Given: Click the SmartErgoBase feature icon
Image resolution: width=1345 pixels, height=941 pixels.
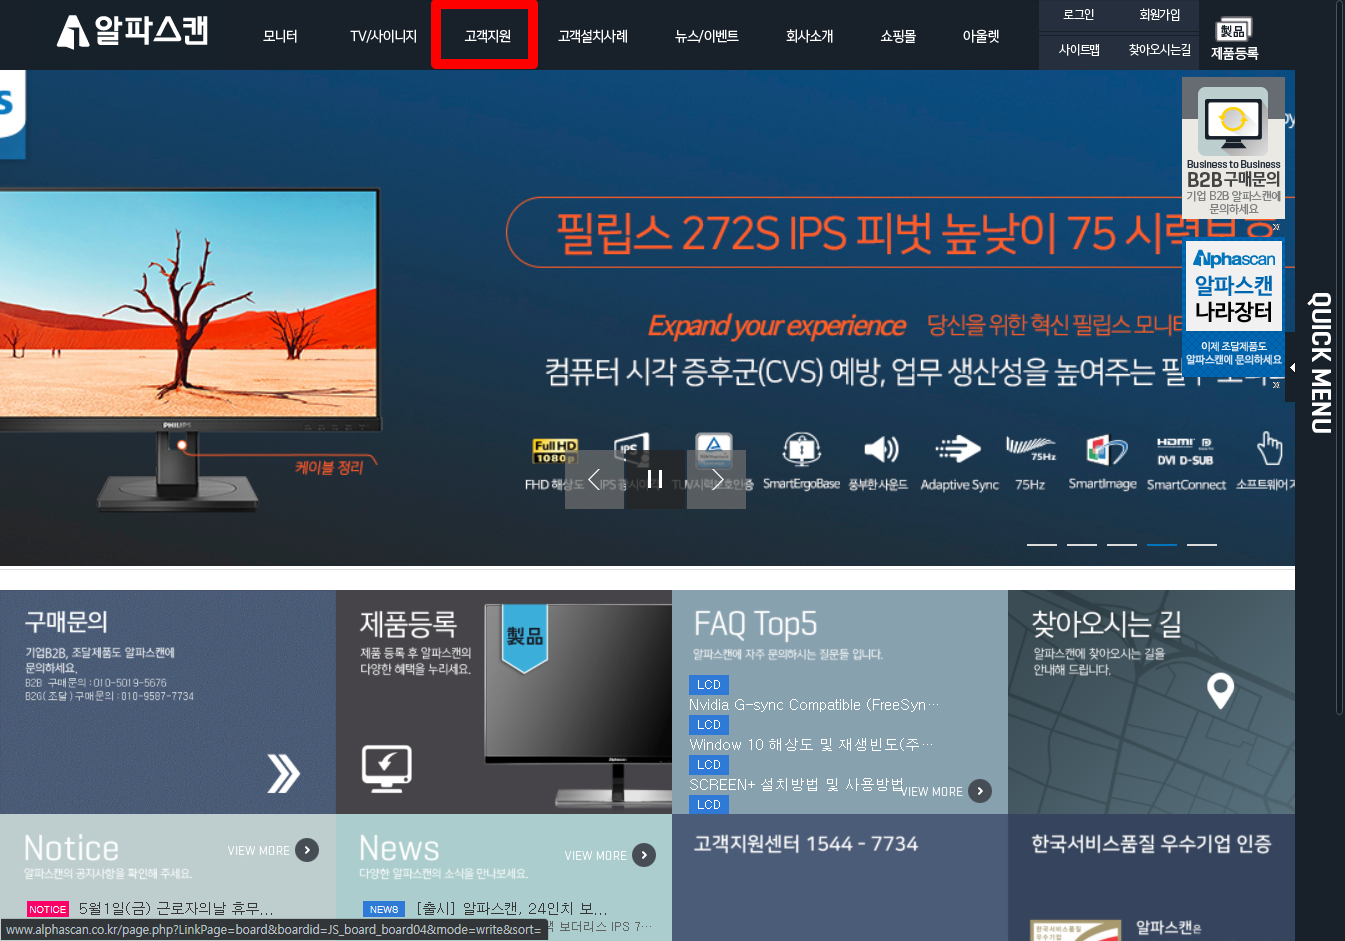Looking at the screenshot, I should point(801,449).
